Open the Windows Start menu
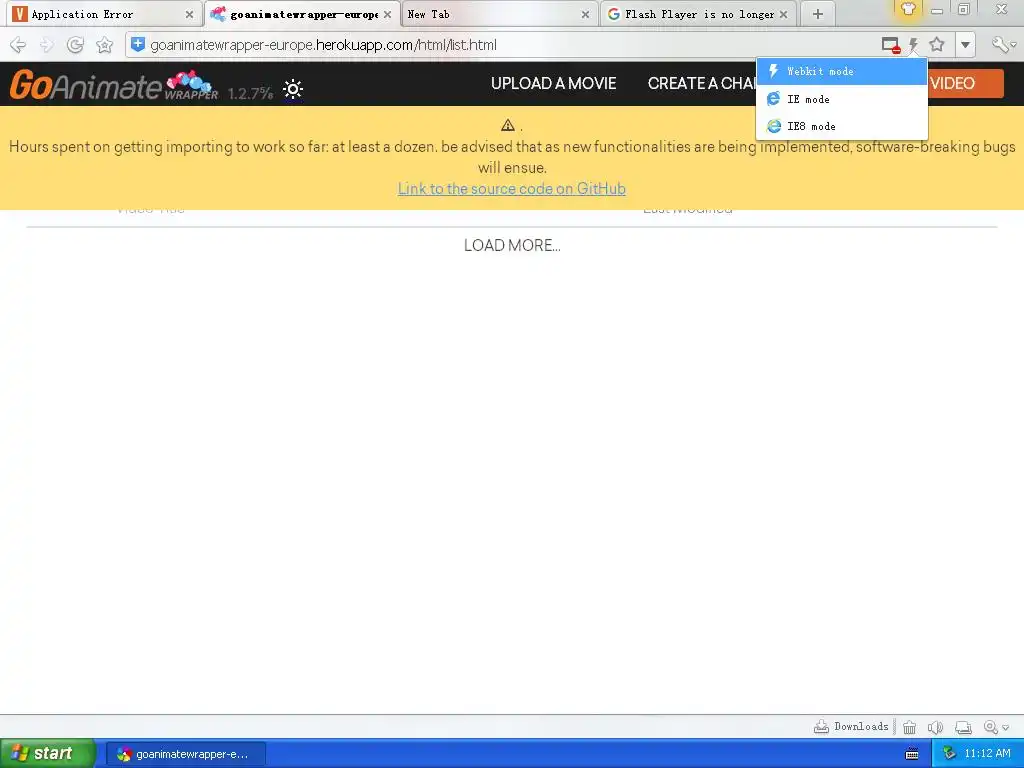Viewport: 1024px width, 768px height. click(x=48, y=754)
